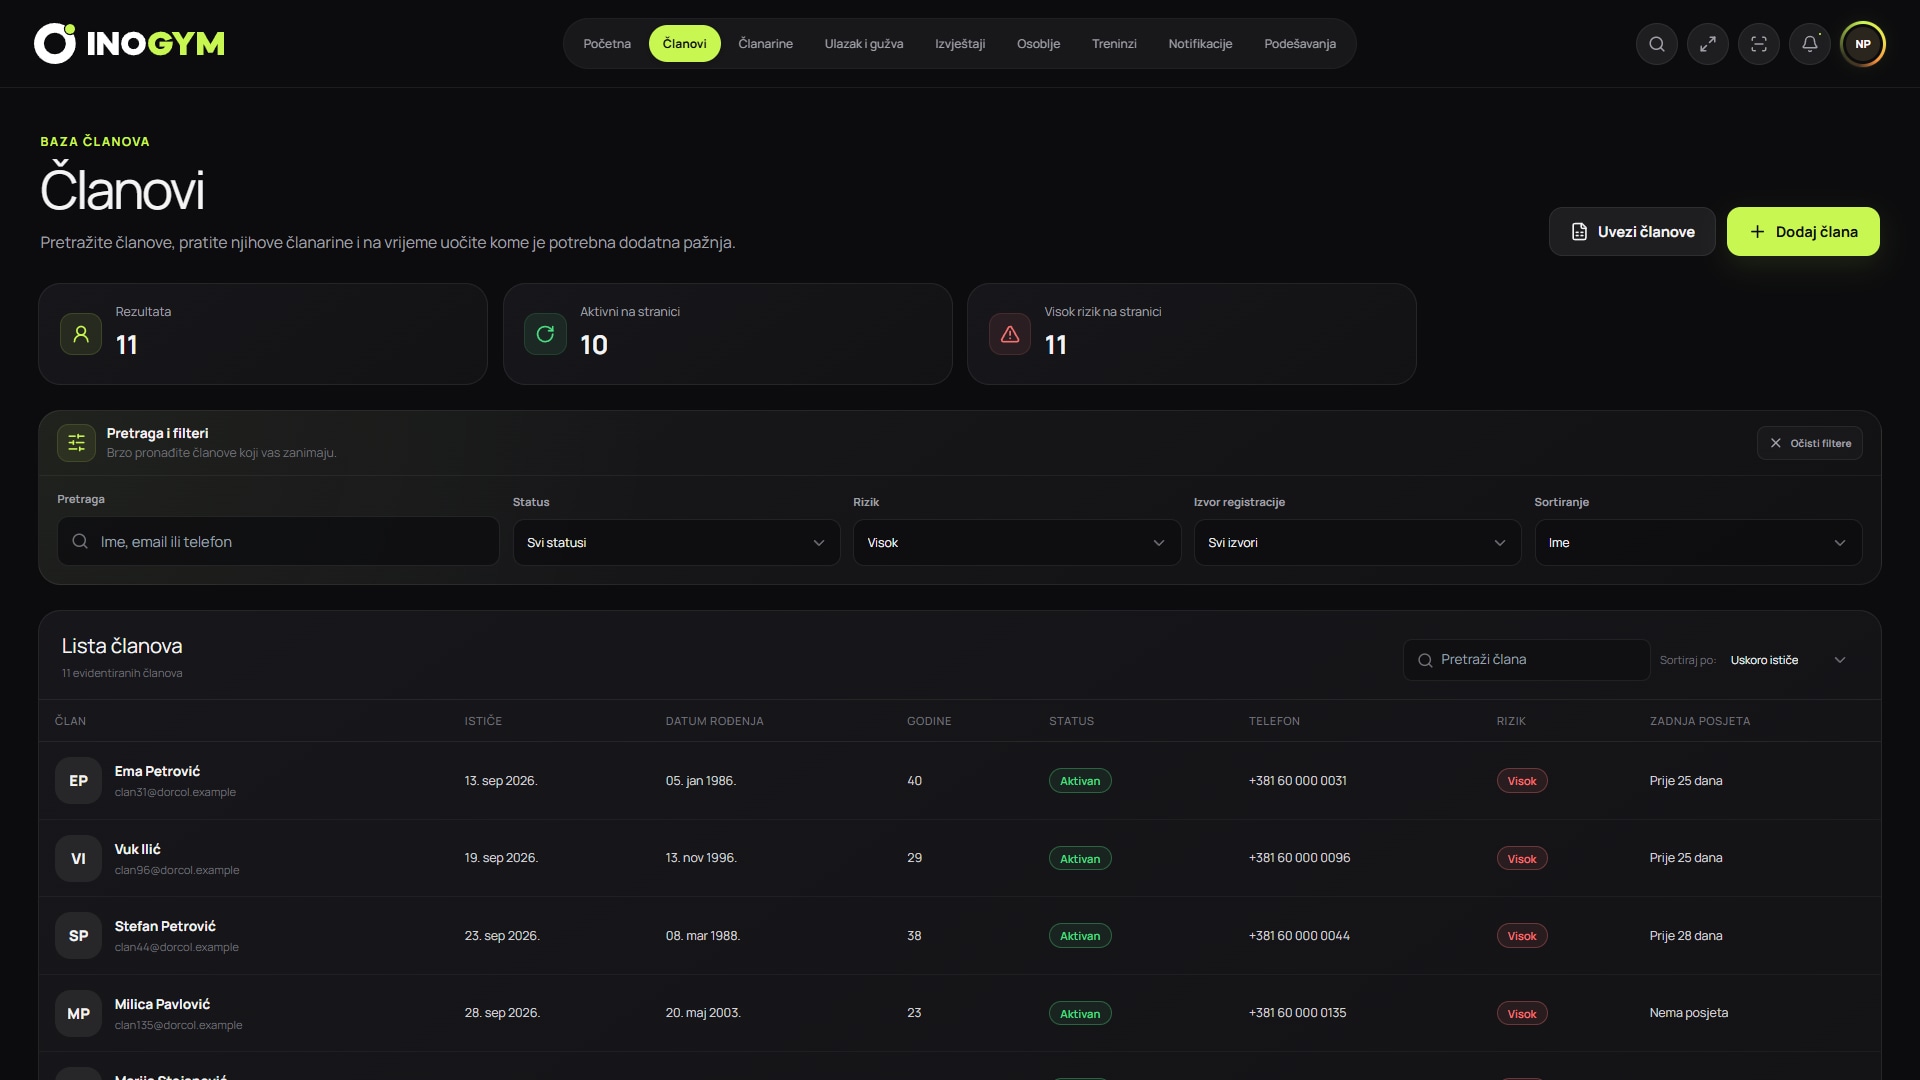Screen dimensions: 1920x1080
Task: Open the Notifikacije tab
Action: tap(1200, 44)
